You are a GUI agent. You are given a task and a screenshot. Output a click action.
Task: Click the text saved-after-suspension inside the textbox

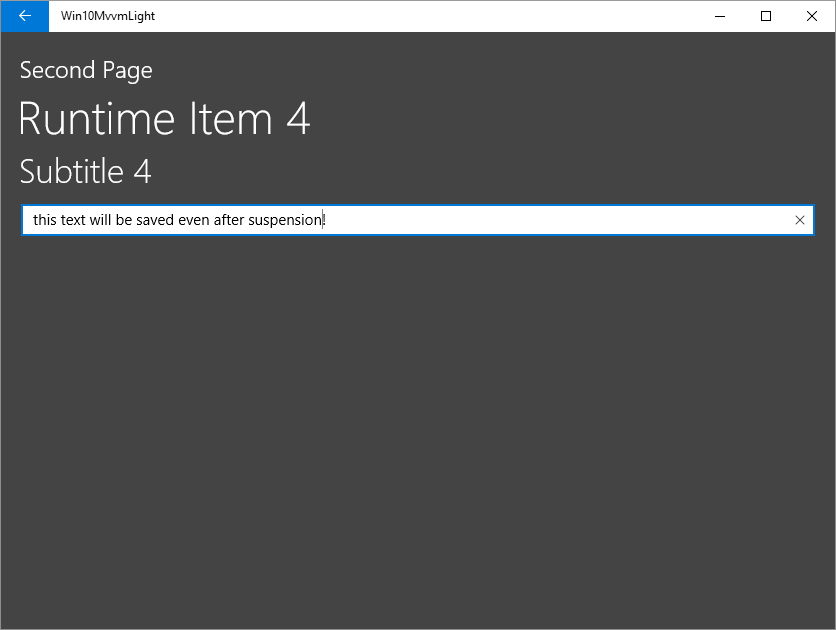pyautogui.click(x=176, y=219)
